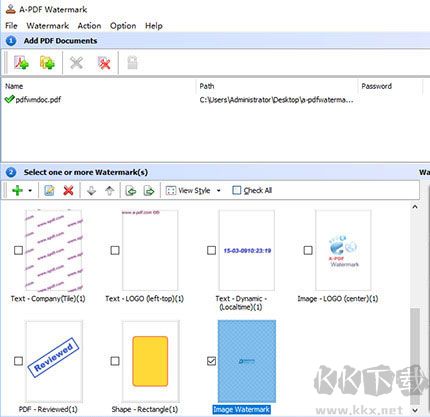Click the step 2 Select Watermark badge
430x417 pixels.
pos(11,172)
